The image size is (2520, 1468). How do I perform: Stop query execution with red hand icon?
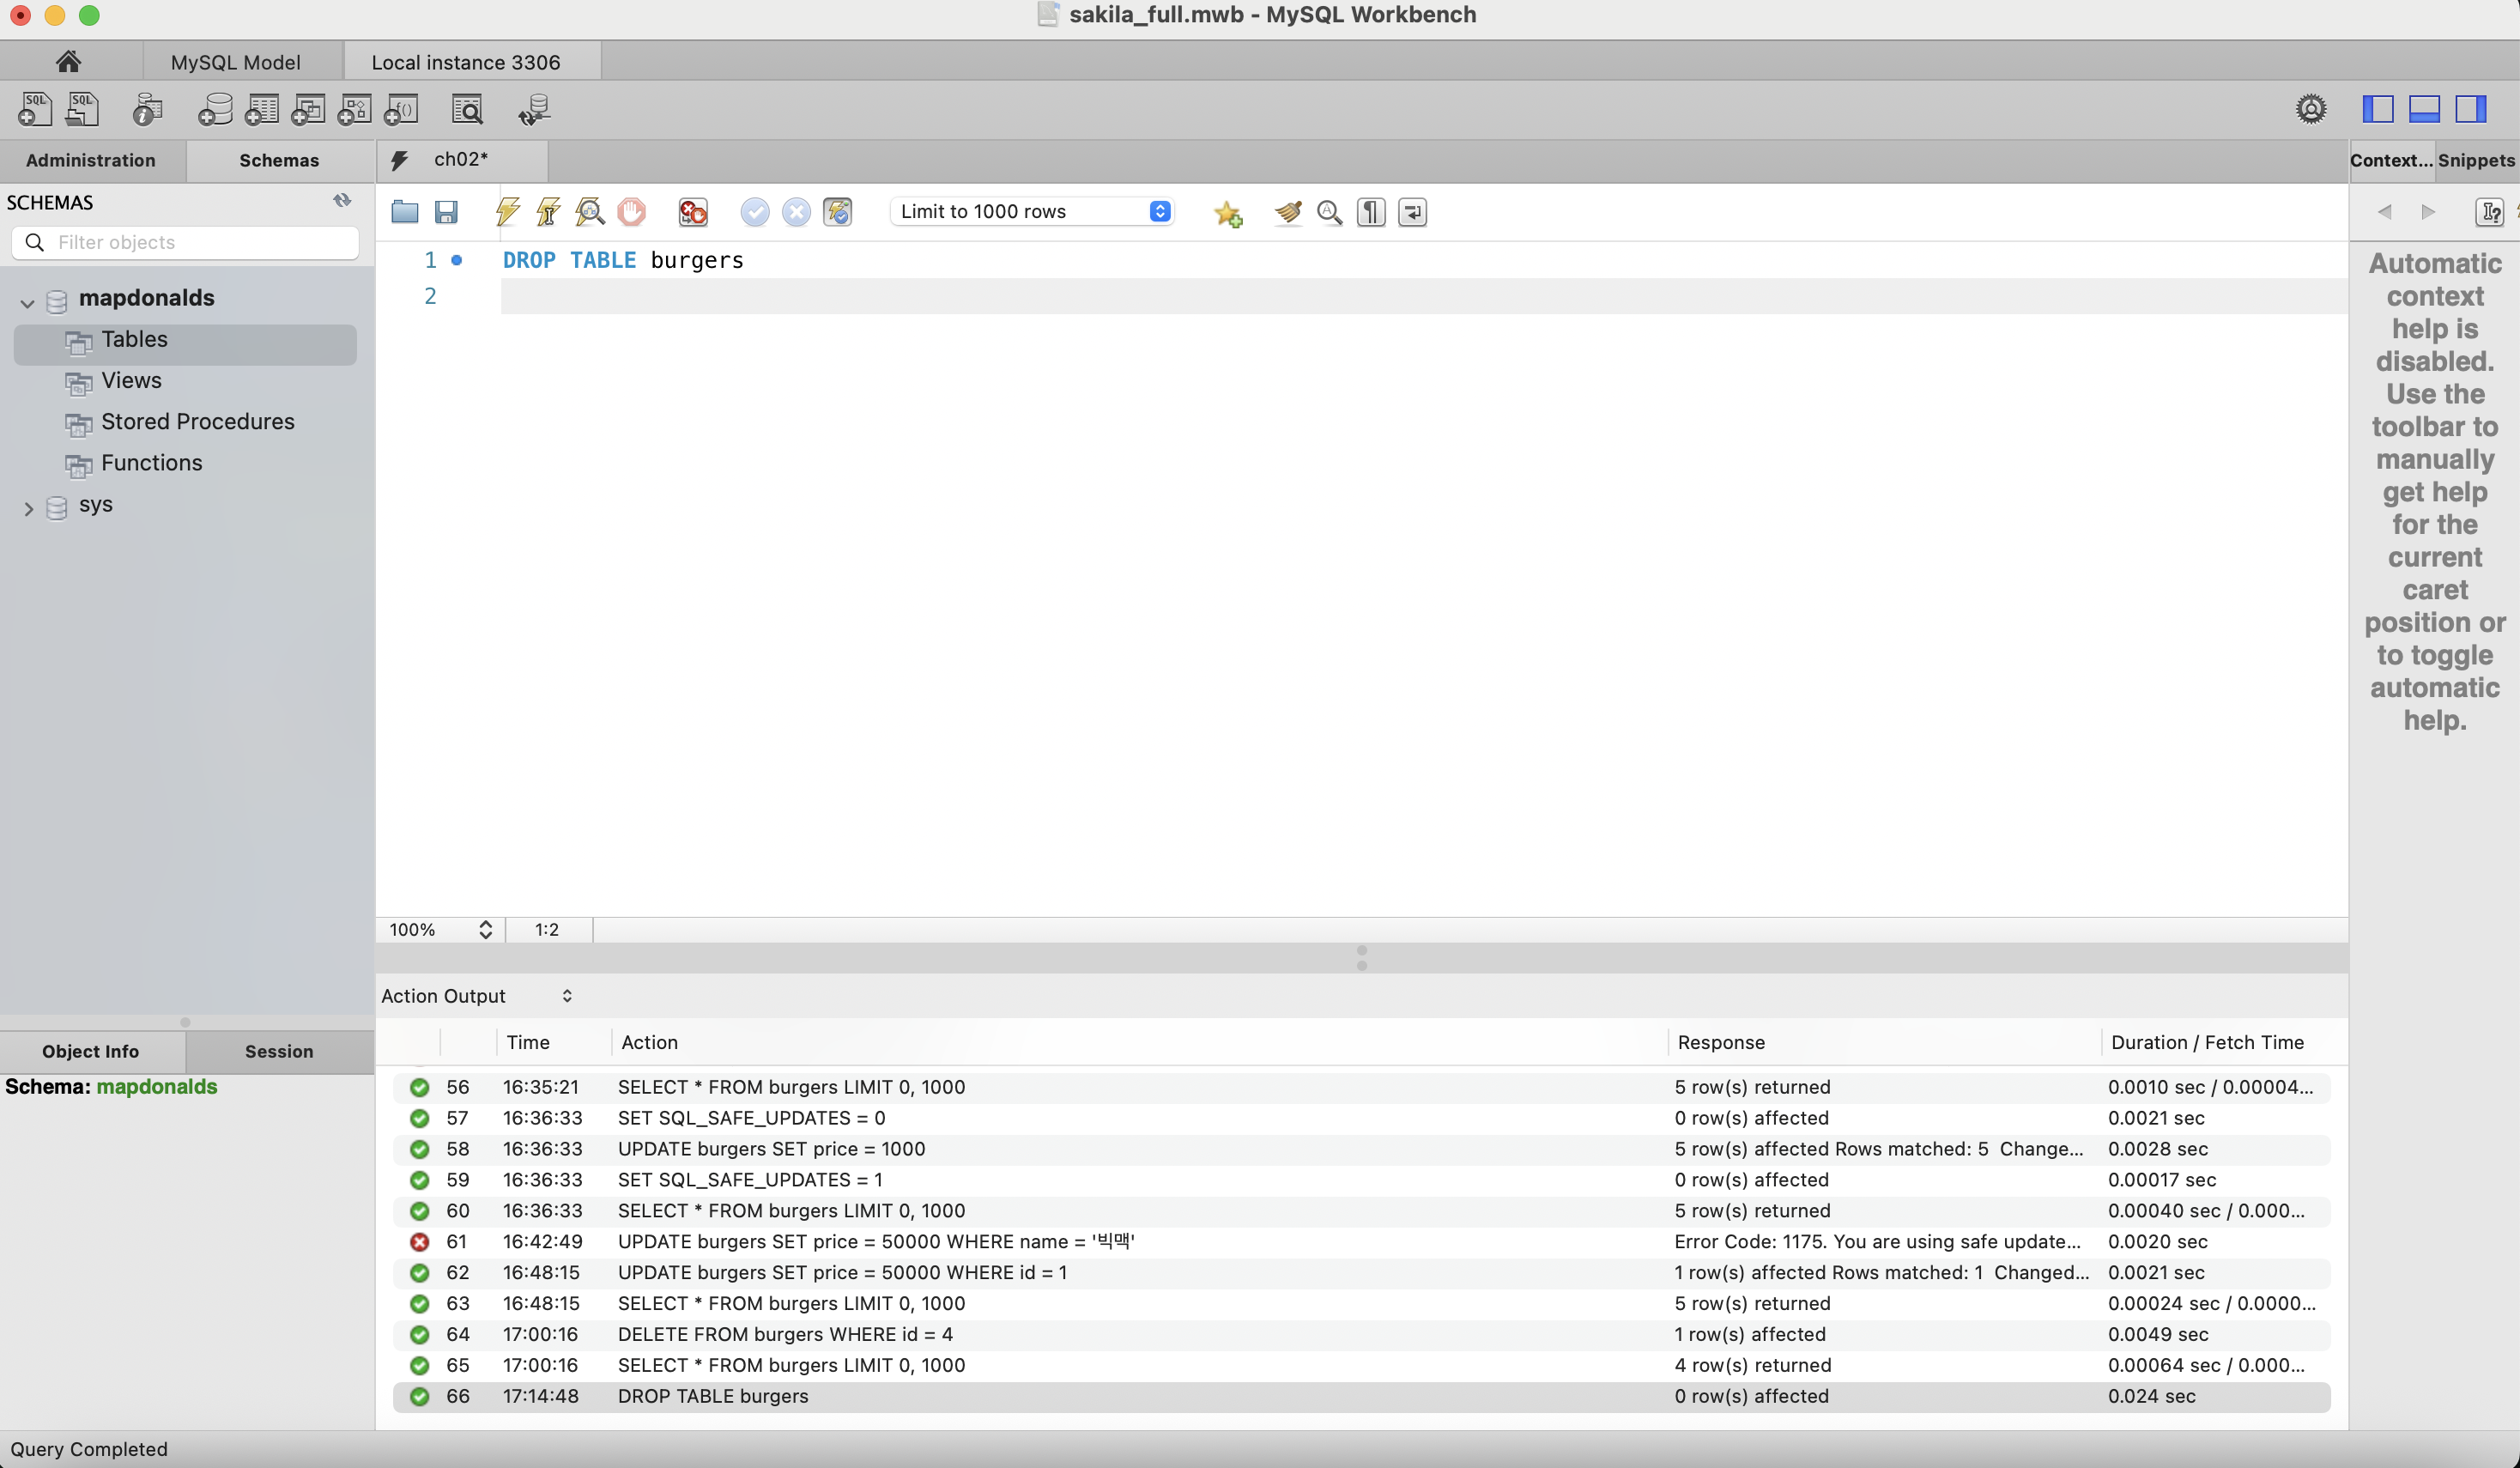click(x=632, y=212)
